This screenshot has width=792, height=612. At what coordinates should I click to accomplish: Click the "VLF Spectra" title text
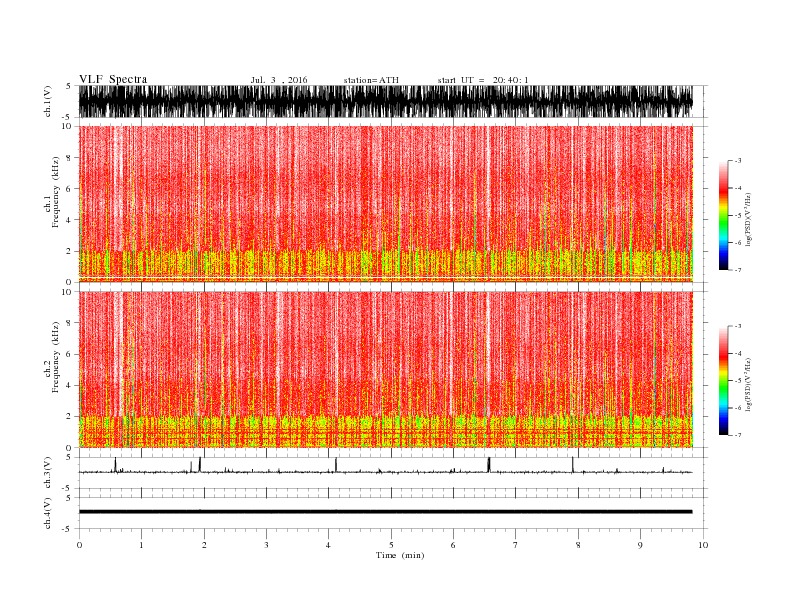click(113, 79)
